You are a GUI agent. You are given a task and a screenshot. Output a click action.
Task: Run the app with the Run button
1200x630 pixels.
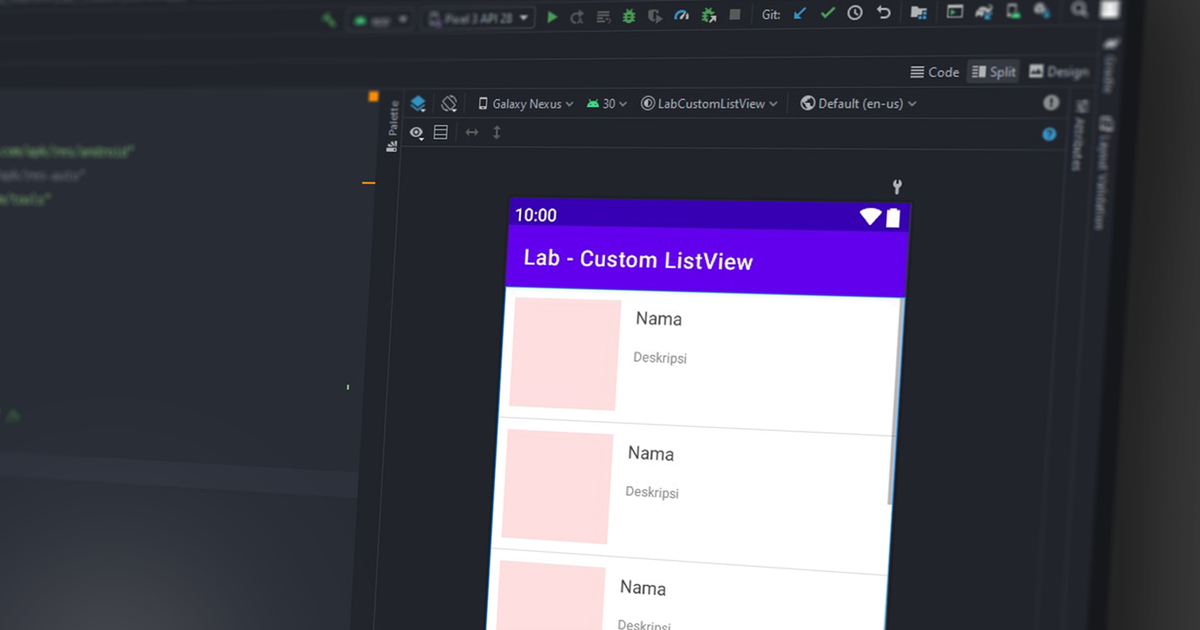click(552, 16)
